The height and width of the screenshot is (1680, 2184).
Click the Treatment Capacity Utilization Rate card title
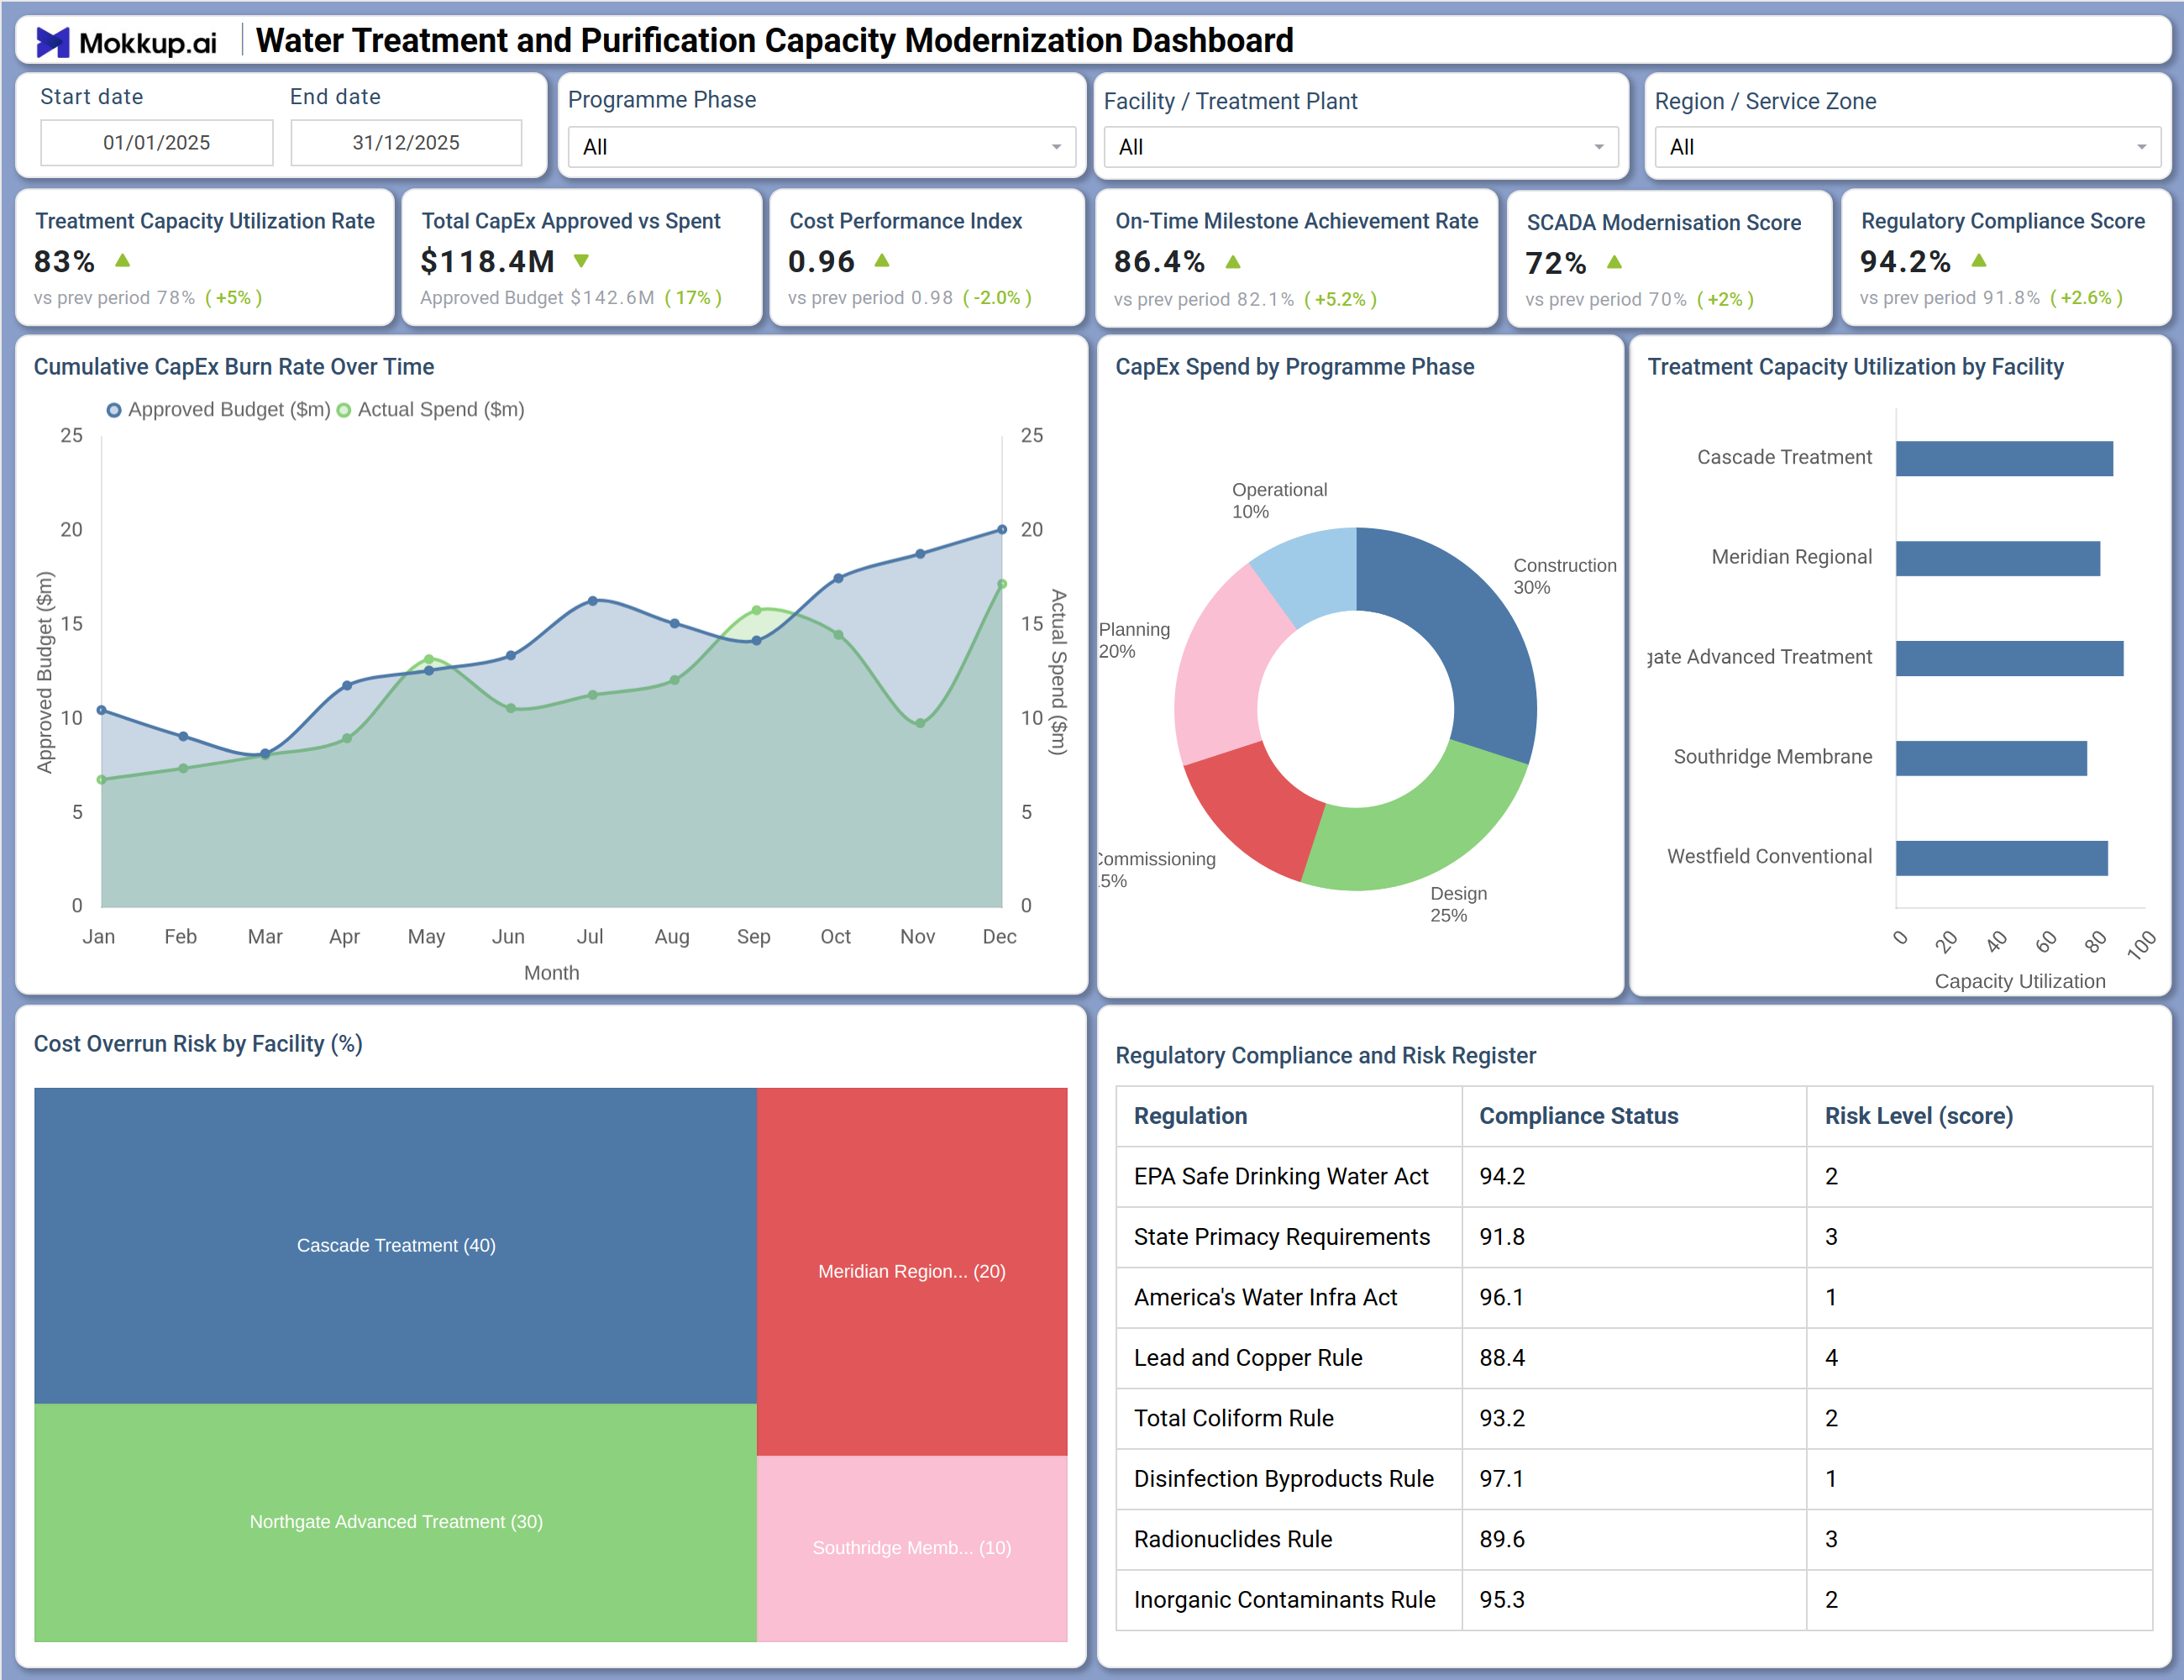[x=205, y=221]
